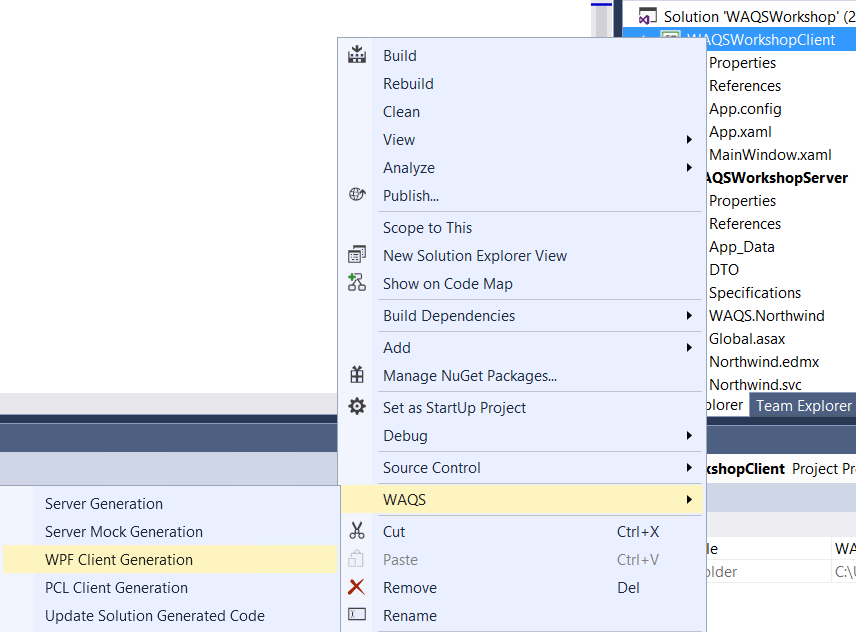
Task: Select Build in the context menu
Action: (522, 56)
